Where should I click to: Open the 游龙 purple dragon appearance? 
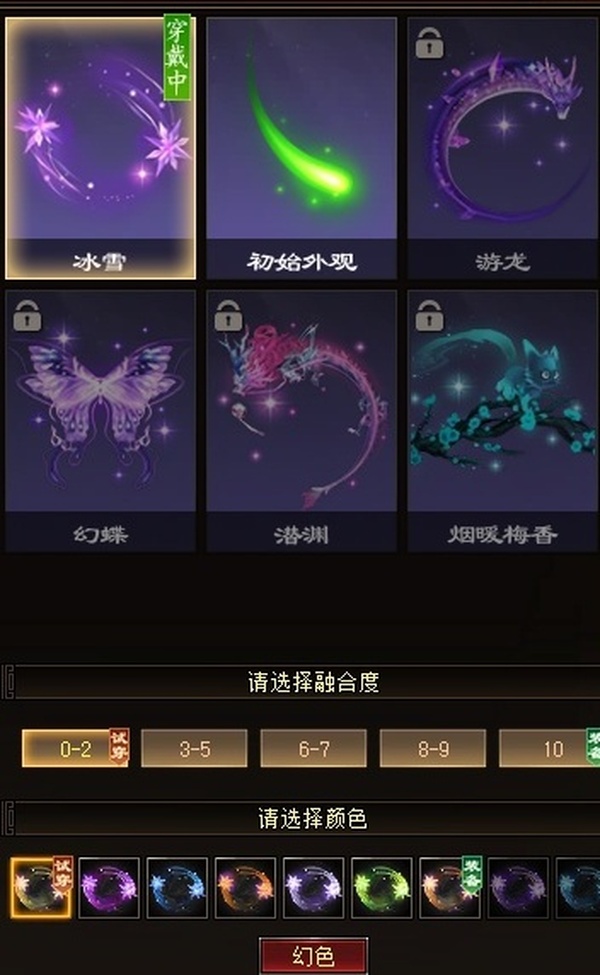pyautogui.click(x=503, y=148)
